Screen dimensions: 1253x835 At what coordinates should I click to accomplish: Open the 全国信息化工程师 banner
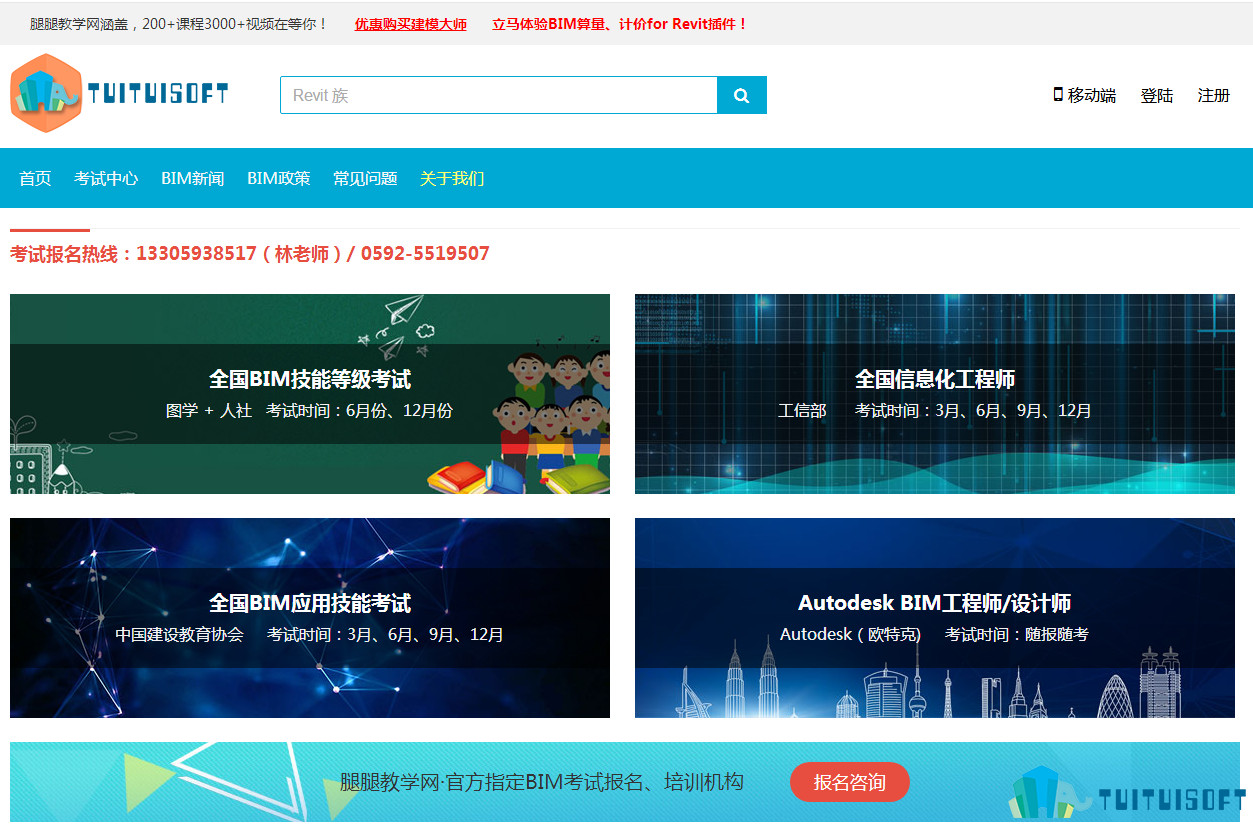[x=935, y=394]
